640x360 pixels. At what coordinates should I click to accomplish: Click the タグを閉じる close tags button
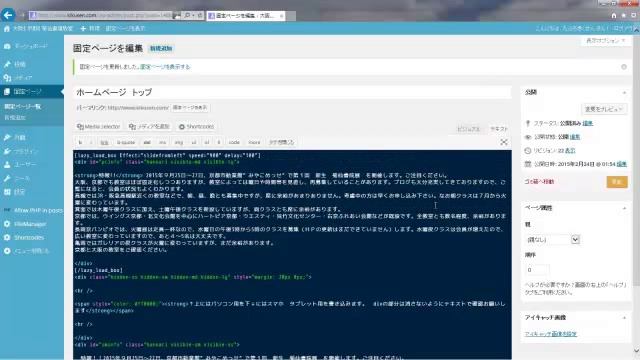(281, 142)
